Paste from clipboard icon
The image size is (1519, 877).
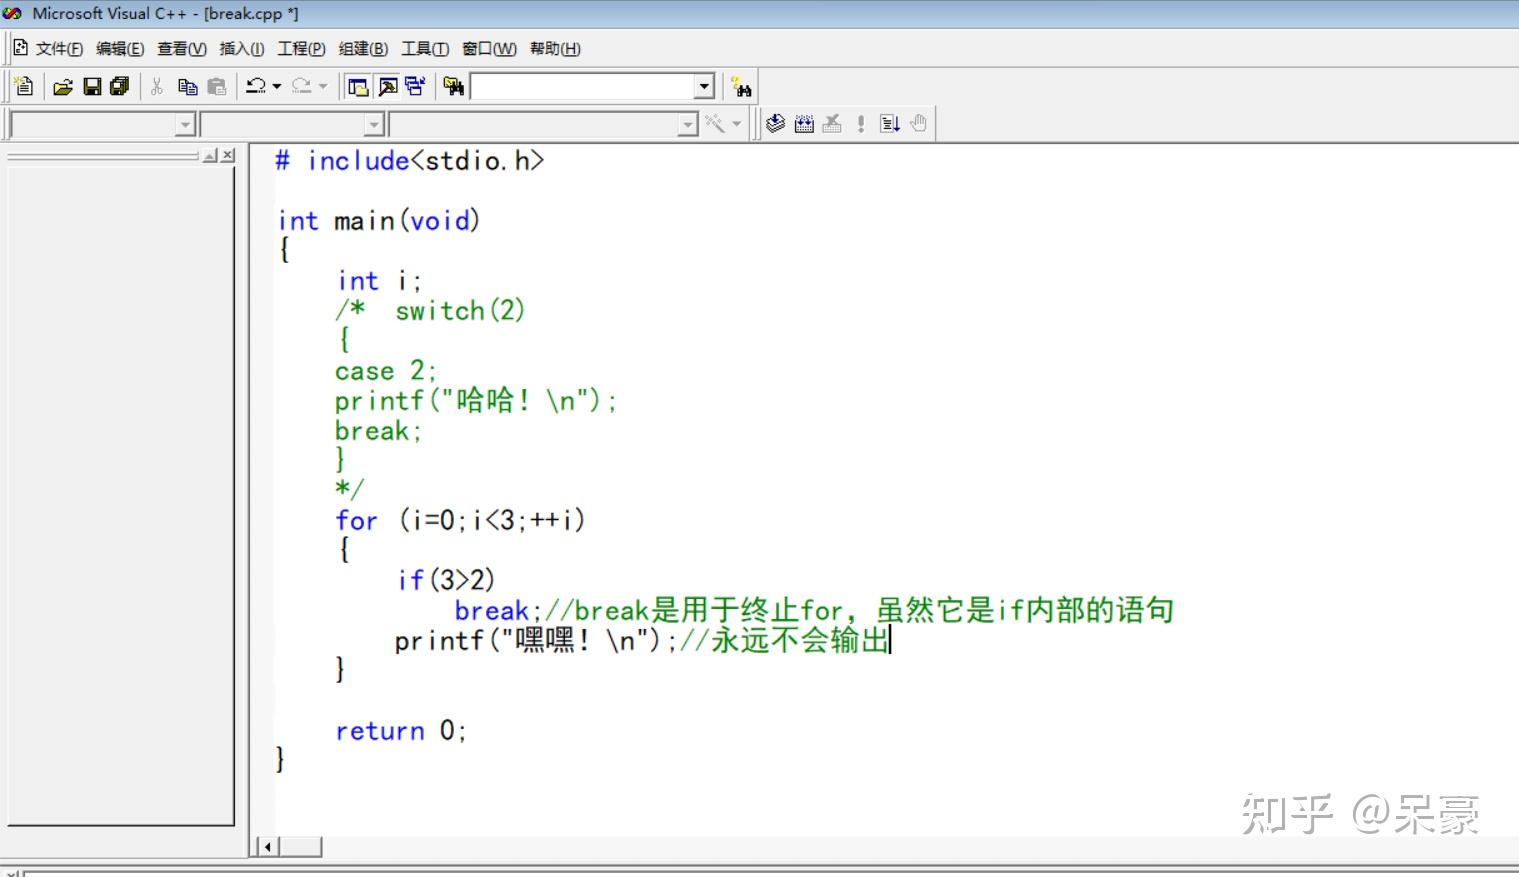(216, 87)
